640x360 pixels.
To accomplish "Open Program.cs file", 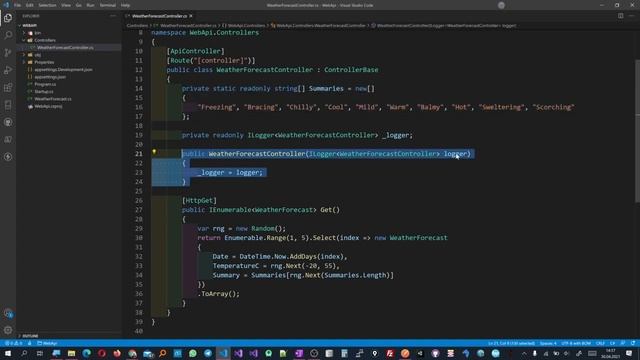I will (x=45, y=84).
